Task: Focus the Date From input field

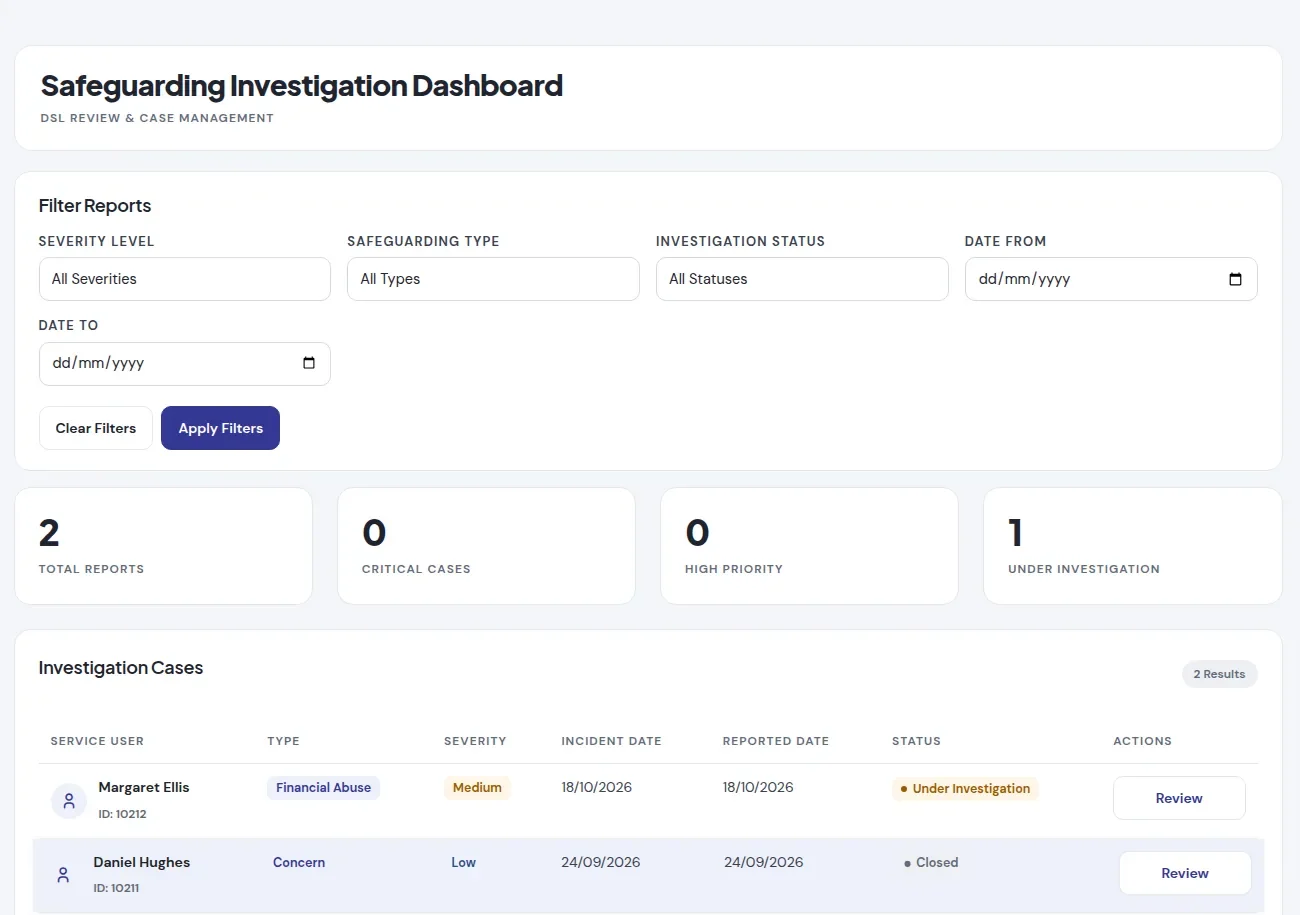Action: click(x=1111, y=279)
